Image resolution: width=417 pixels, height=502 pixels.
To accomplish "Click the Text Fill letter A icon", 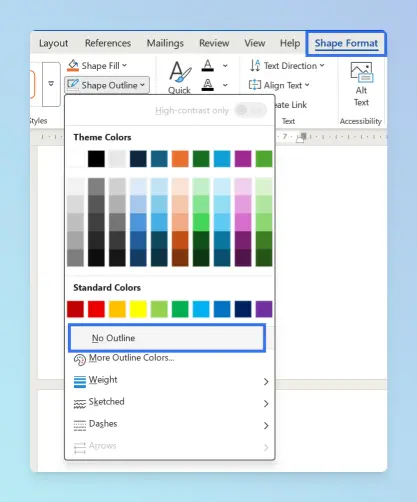I will [208, 65].
